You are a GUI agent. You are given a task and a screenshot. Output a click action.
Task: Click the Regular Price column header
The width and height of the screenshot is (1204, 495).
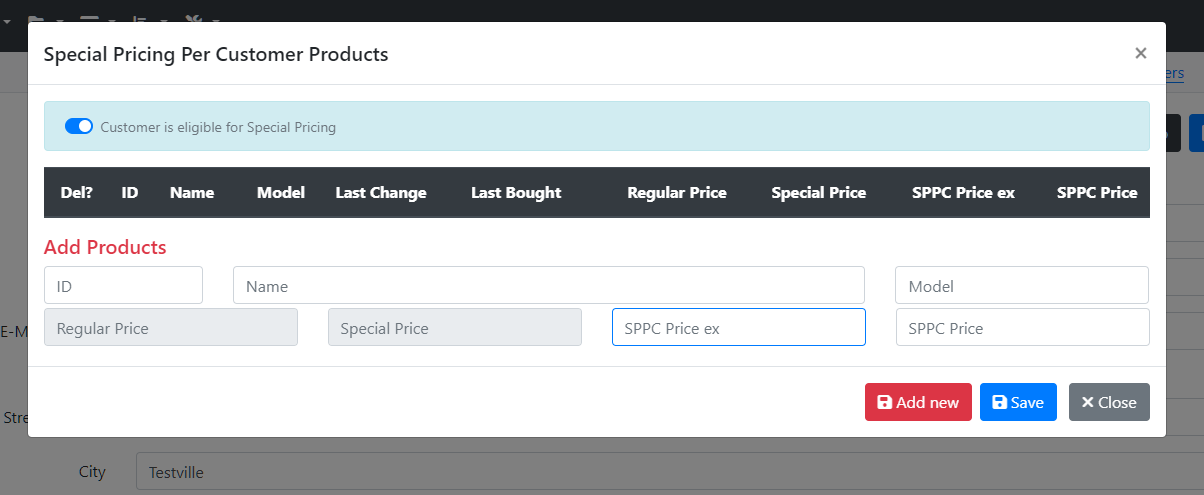point(677,192)
